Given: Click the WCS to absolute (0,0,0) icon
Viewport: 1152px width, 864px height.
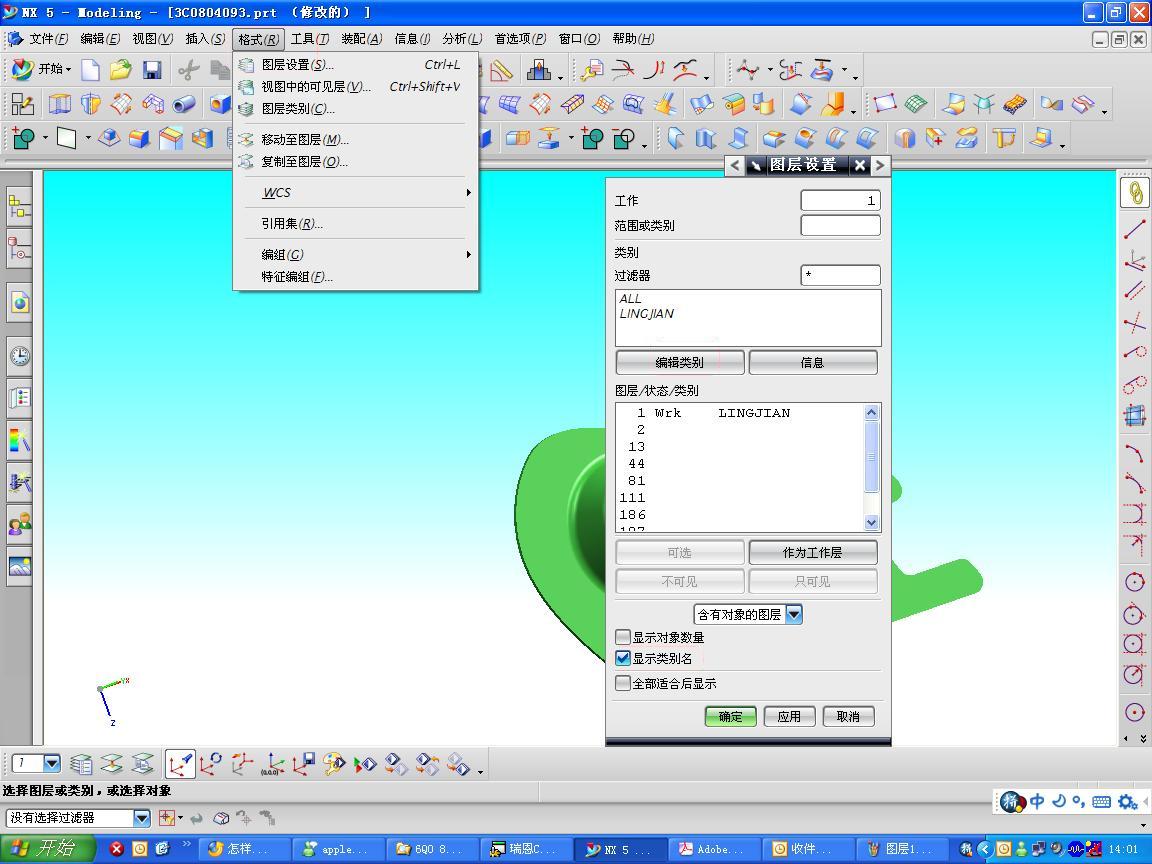Looking at the screenshot, I should tap(273, 765).
